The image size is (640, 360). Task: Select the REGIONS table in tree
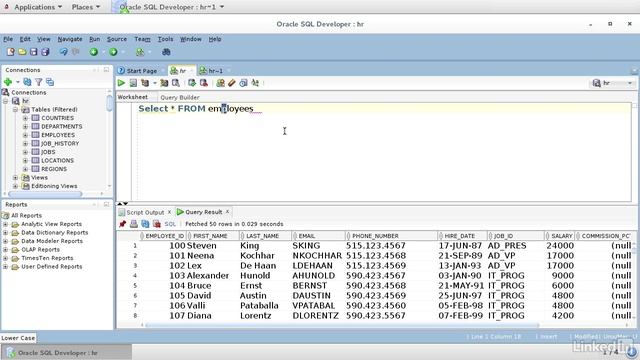54,169
